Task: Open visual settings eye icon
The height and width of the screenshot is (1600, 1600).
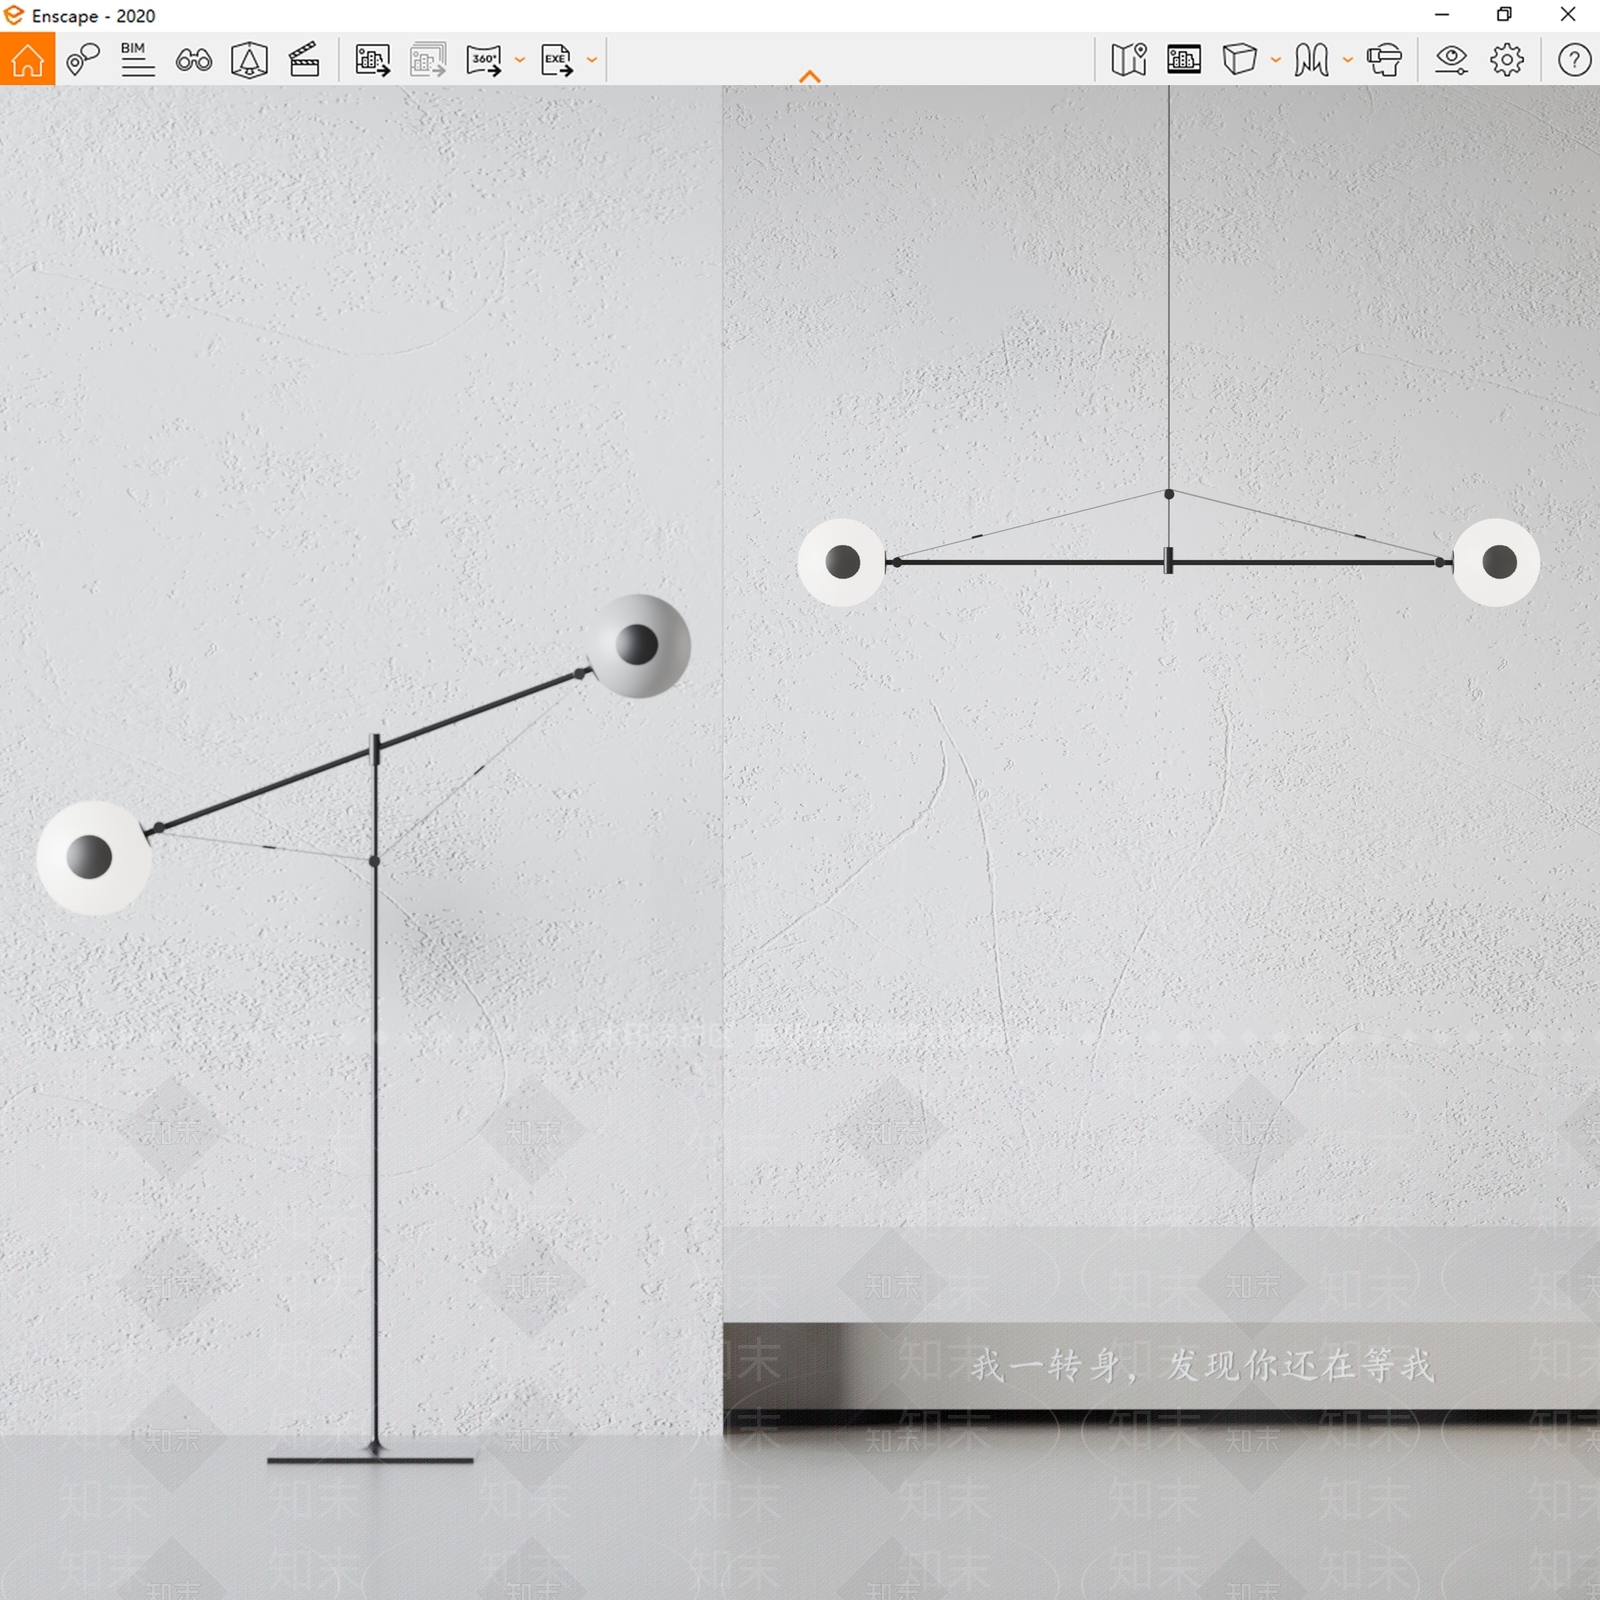Action: coord(1451,60)
